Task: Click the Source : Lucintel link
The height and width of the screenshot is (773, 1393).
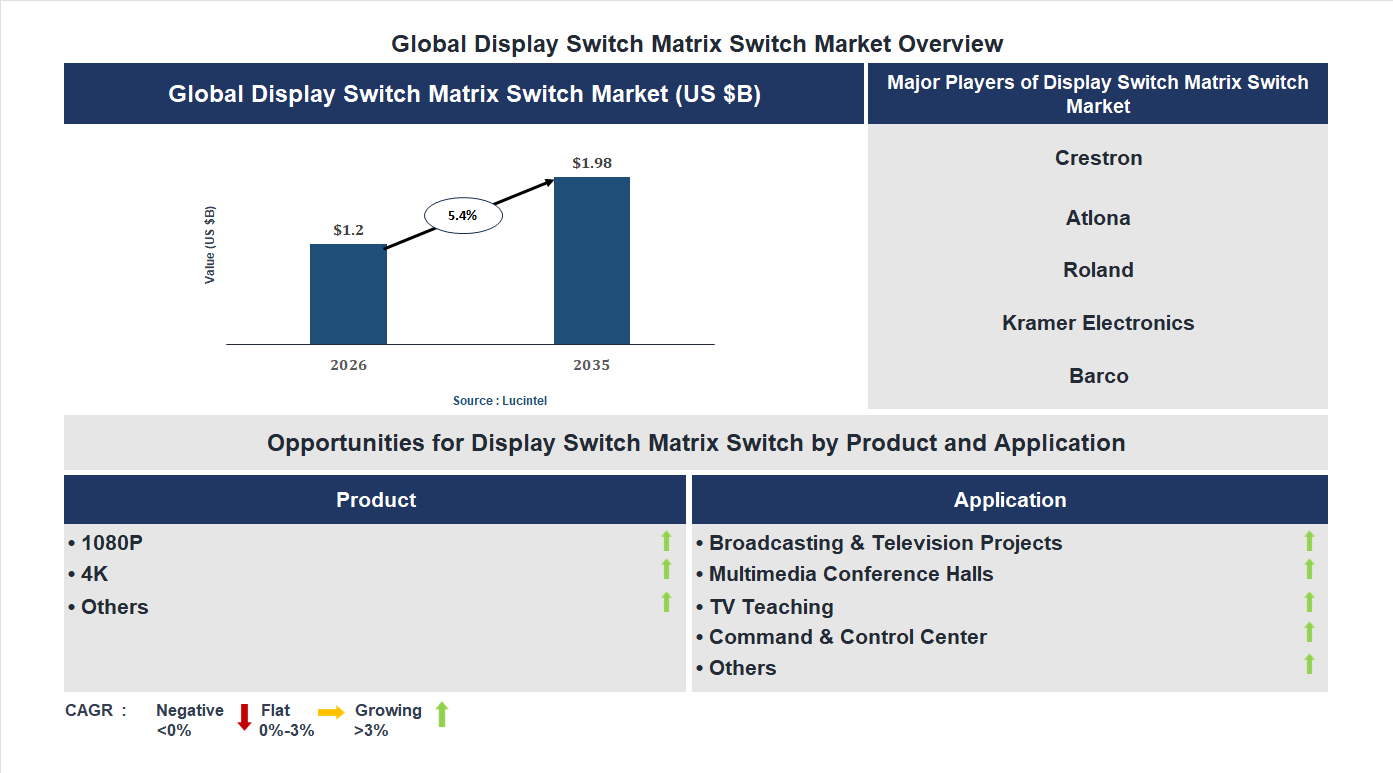Action: pyautogui.click(x=498, y=400)
